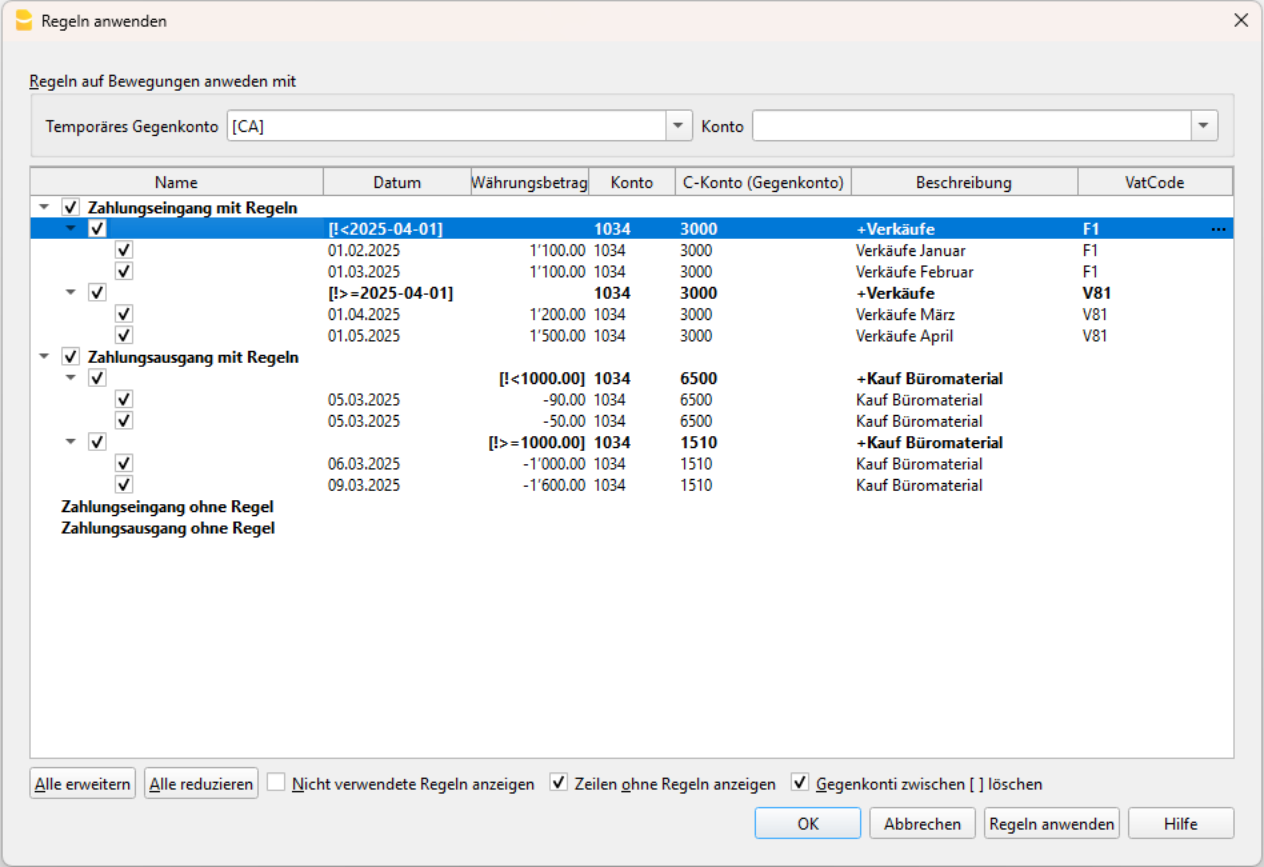Click the VatCode column header
This screenshot has width=1264, height=867.
point(1154,182)
